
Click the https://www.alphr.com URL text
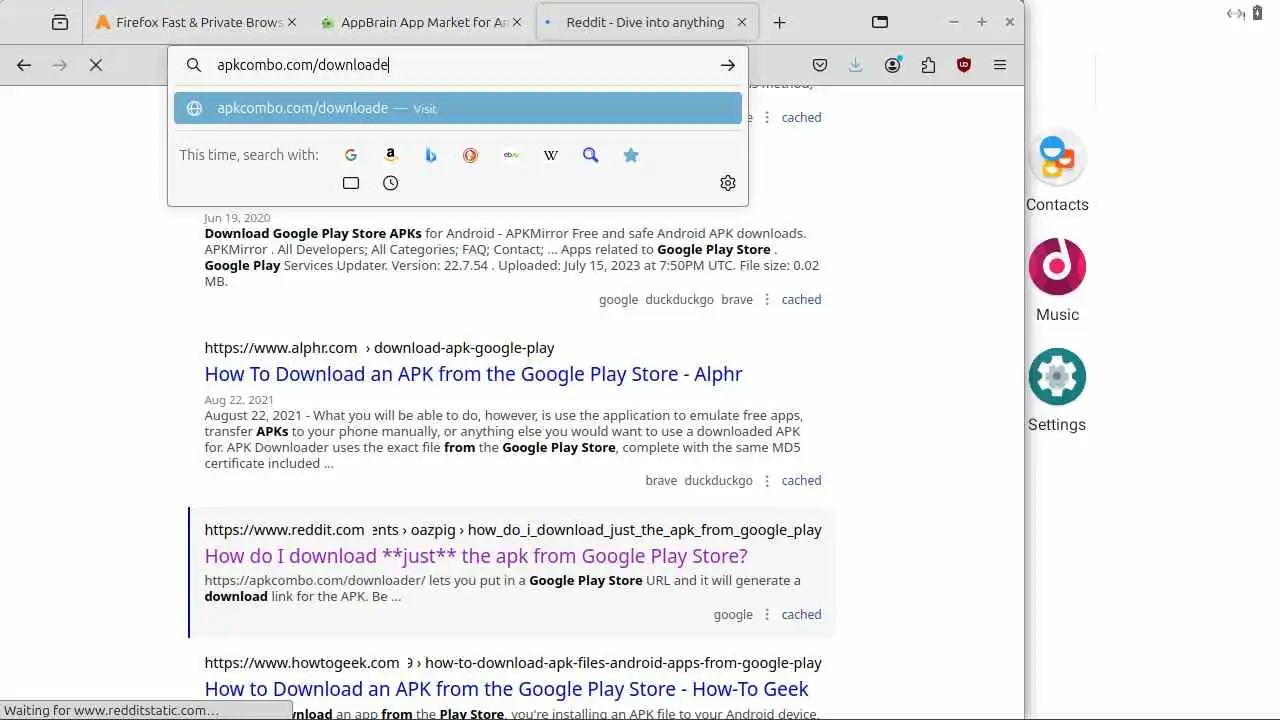[281, 348]
